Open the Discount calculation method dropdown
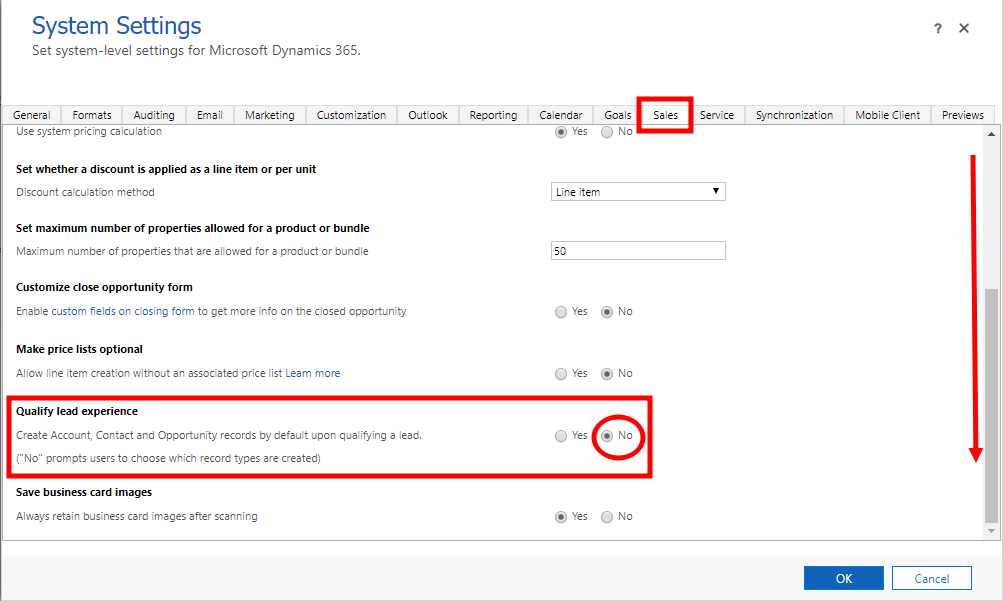Viewport: 1003px width, 601px height. [638, 192]
